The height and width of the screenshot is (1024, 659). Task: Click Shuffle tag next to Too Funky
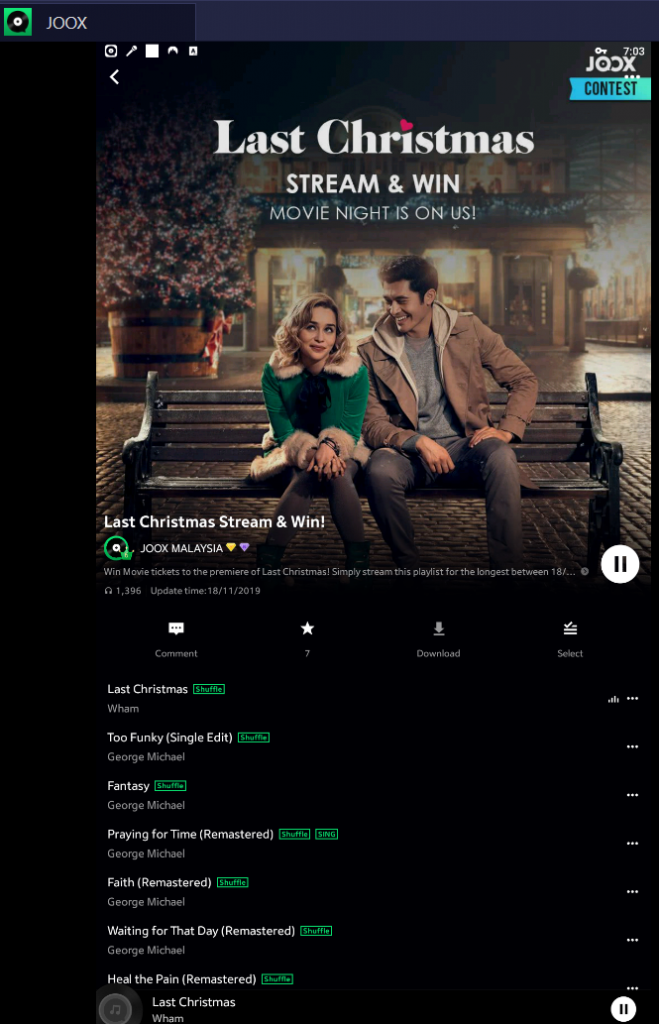[254, 737]
